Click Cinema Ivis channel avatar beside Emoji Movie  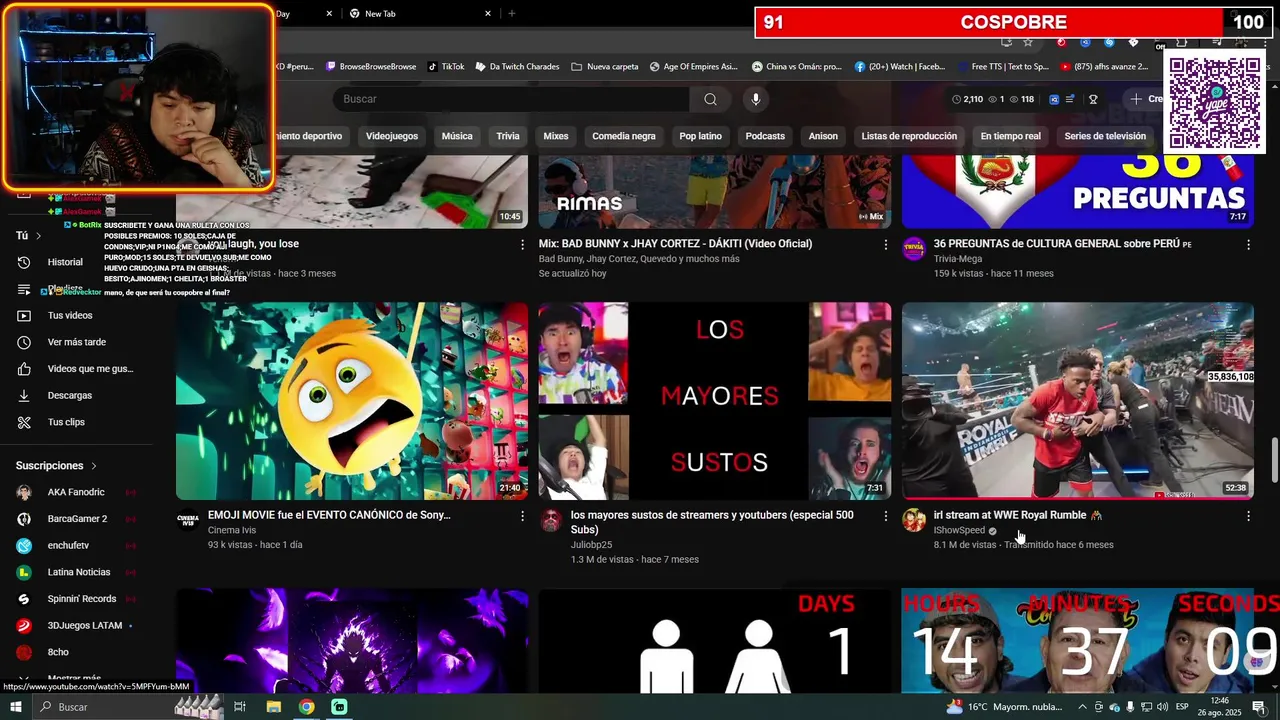188,520
